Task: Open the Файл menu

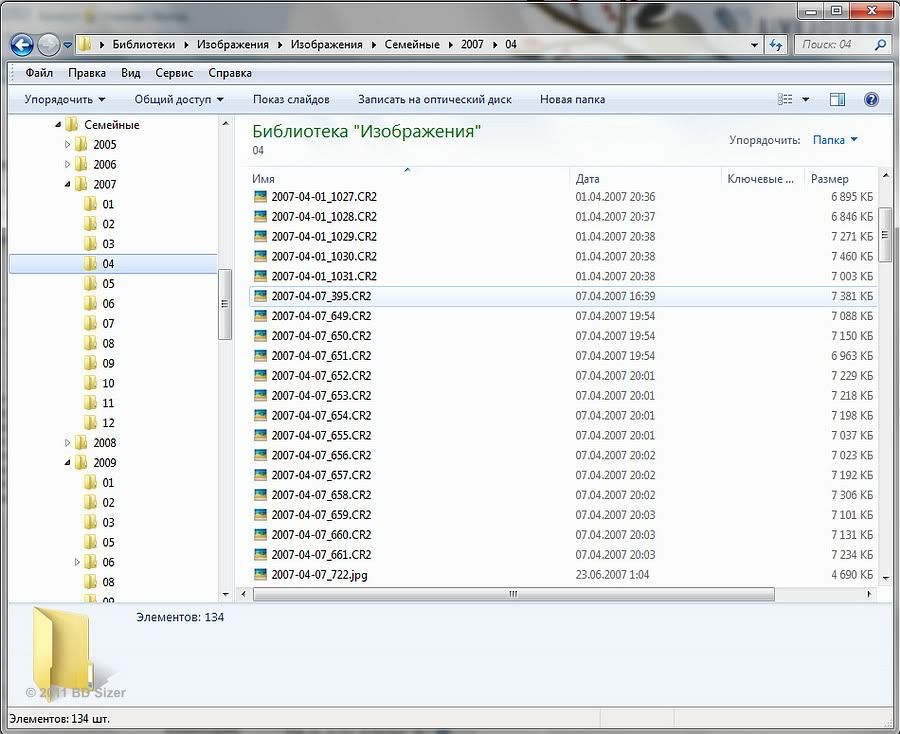Action: pyautogui.click(x=39, y=73)
